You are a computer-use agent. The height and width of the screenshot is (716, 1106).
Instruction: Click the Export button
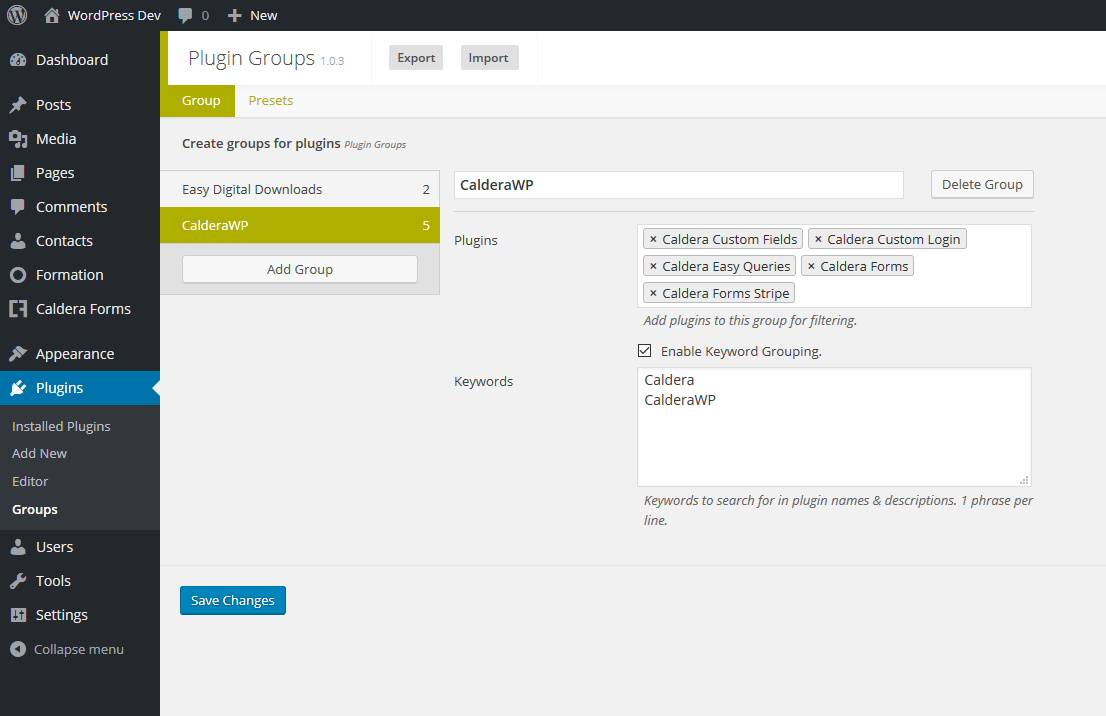pos(415,58)
